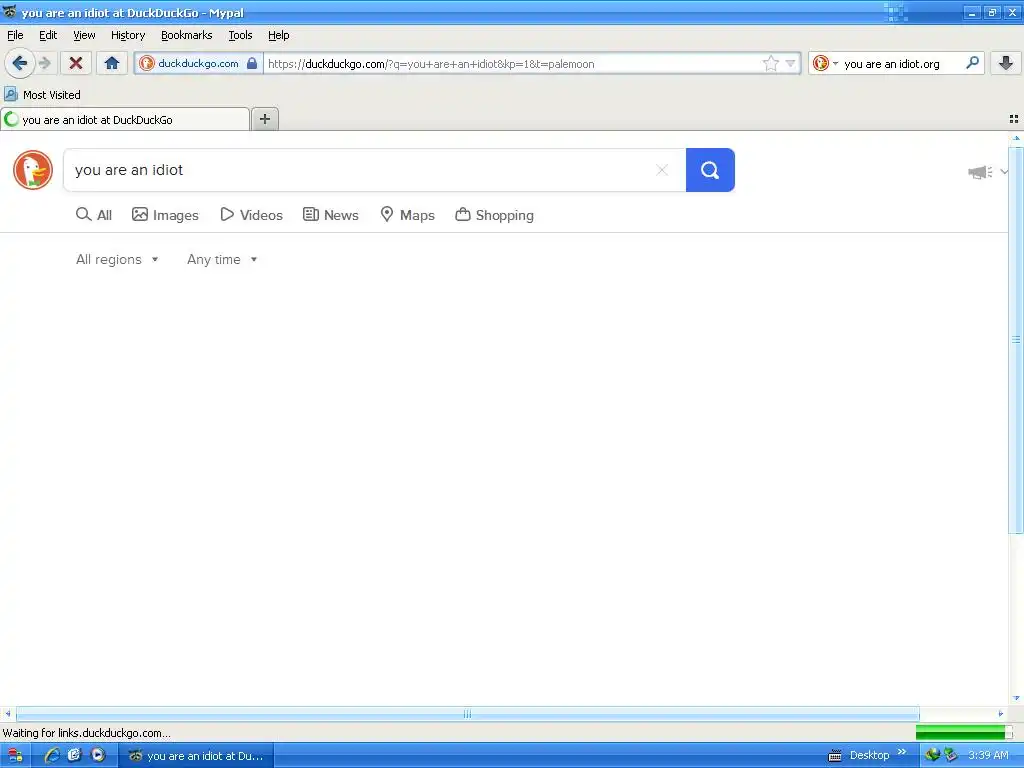Switch to the Videos results tab
This screenshot has width=1024, height=768.
pyautogui.click(x=251, y=215)
